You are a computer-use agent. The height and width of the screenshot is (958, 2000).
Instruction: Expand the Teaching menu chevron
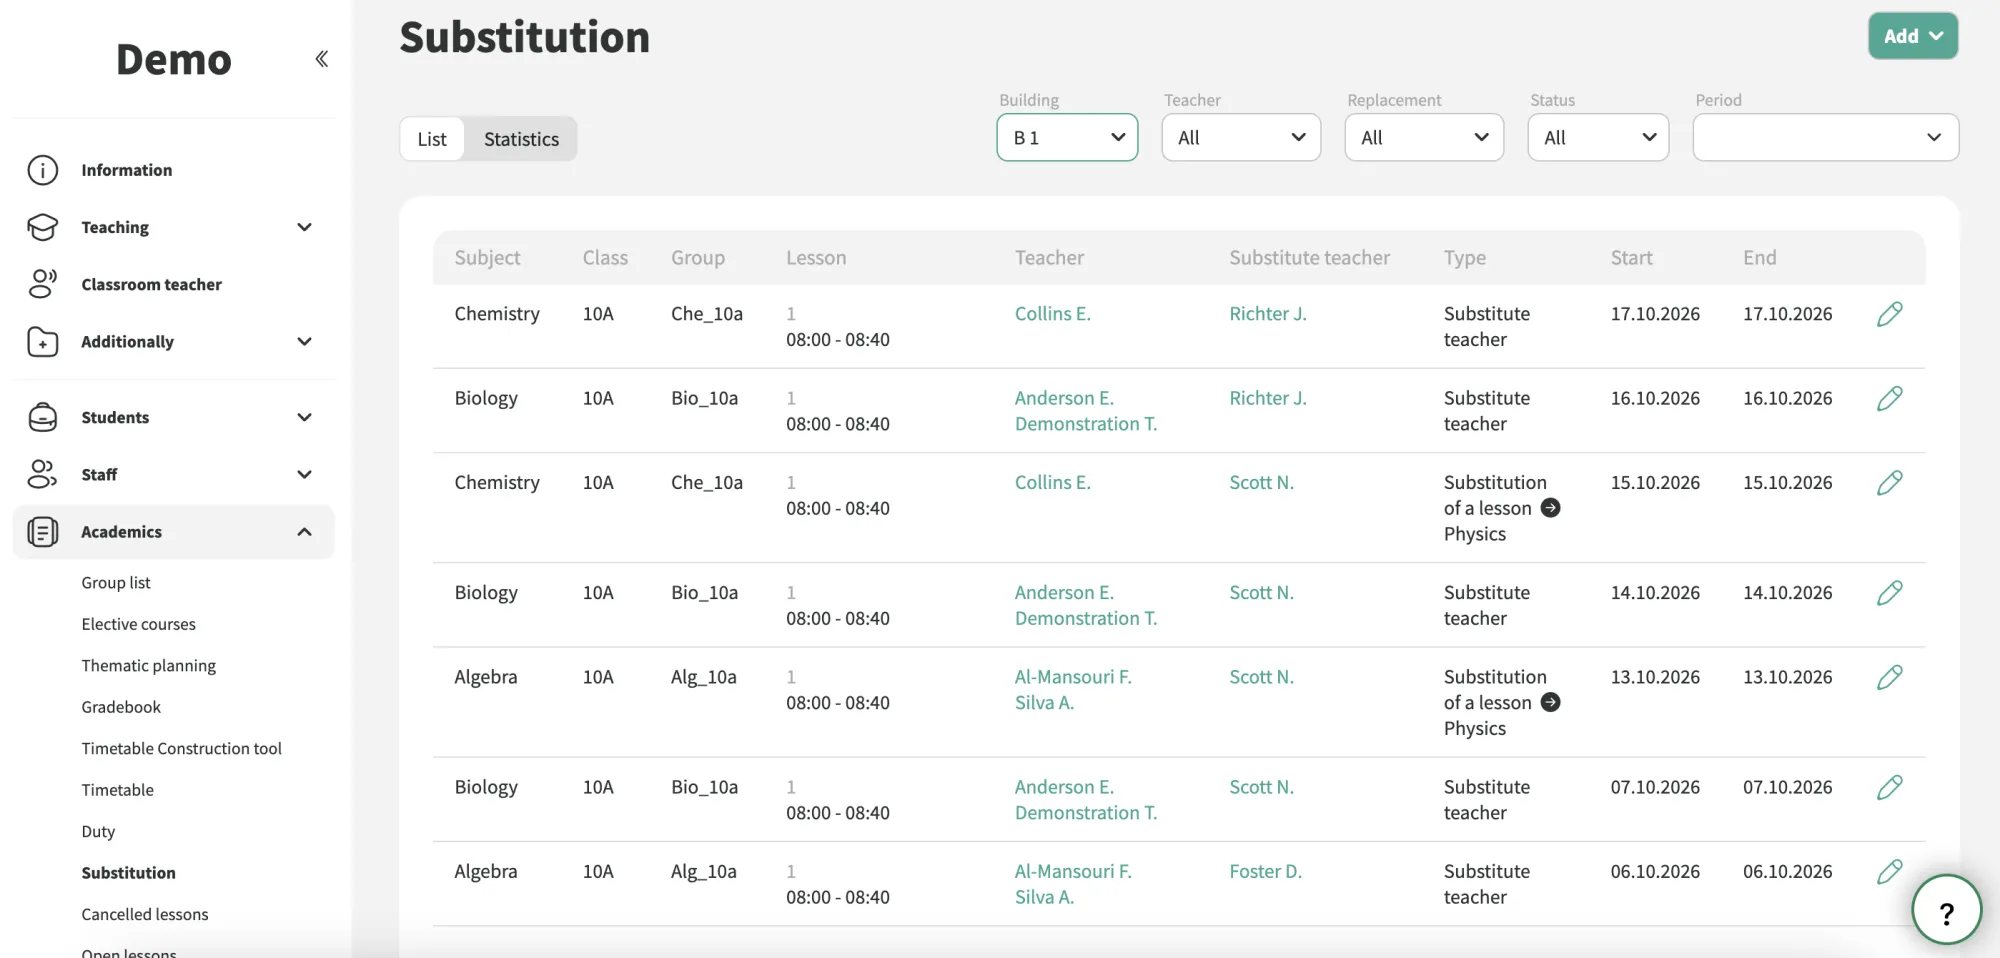[304, 227]
